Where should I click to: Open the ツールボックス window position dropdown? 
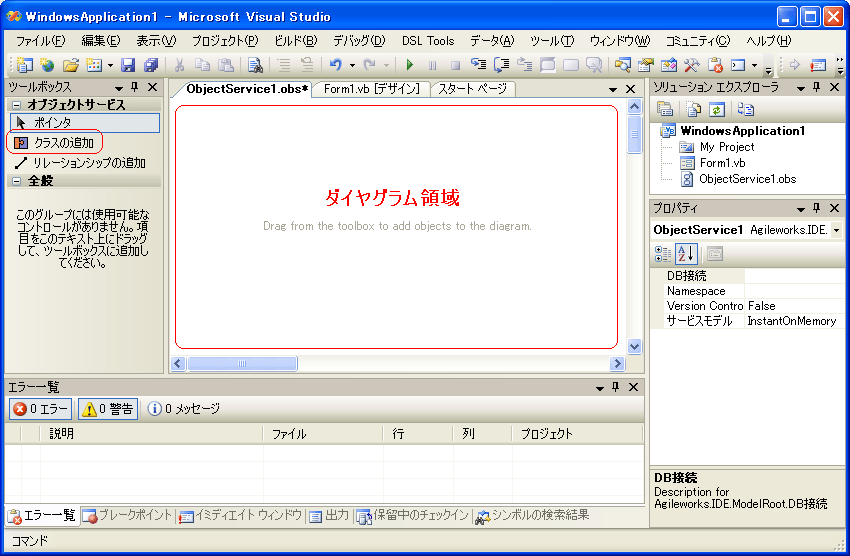coord(119,88)
